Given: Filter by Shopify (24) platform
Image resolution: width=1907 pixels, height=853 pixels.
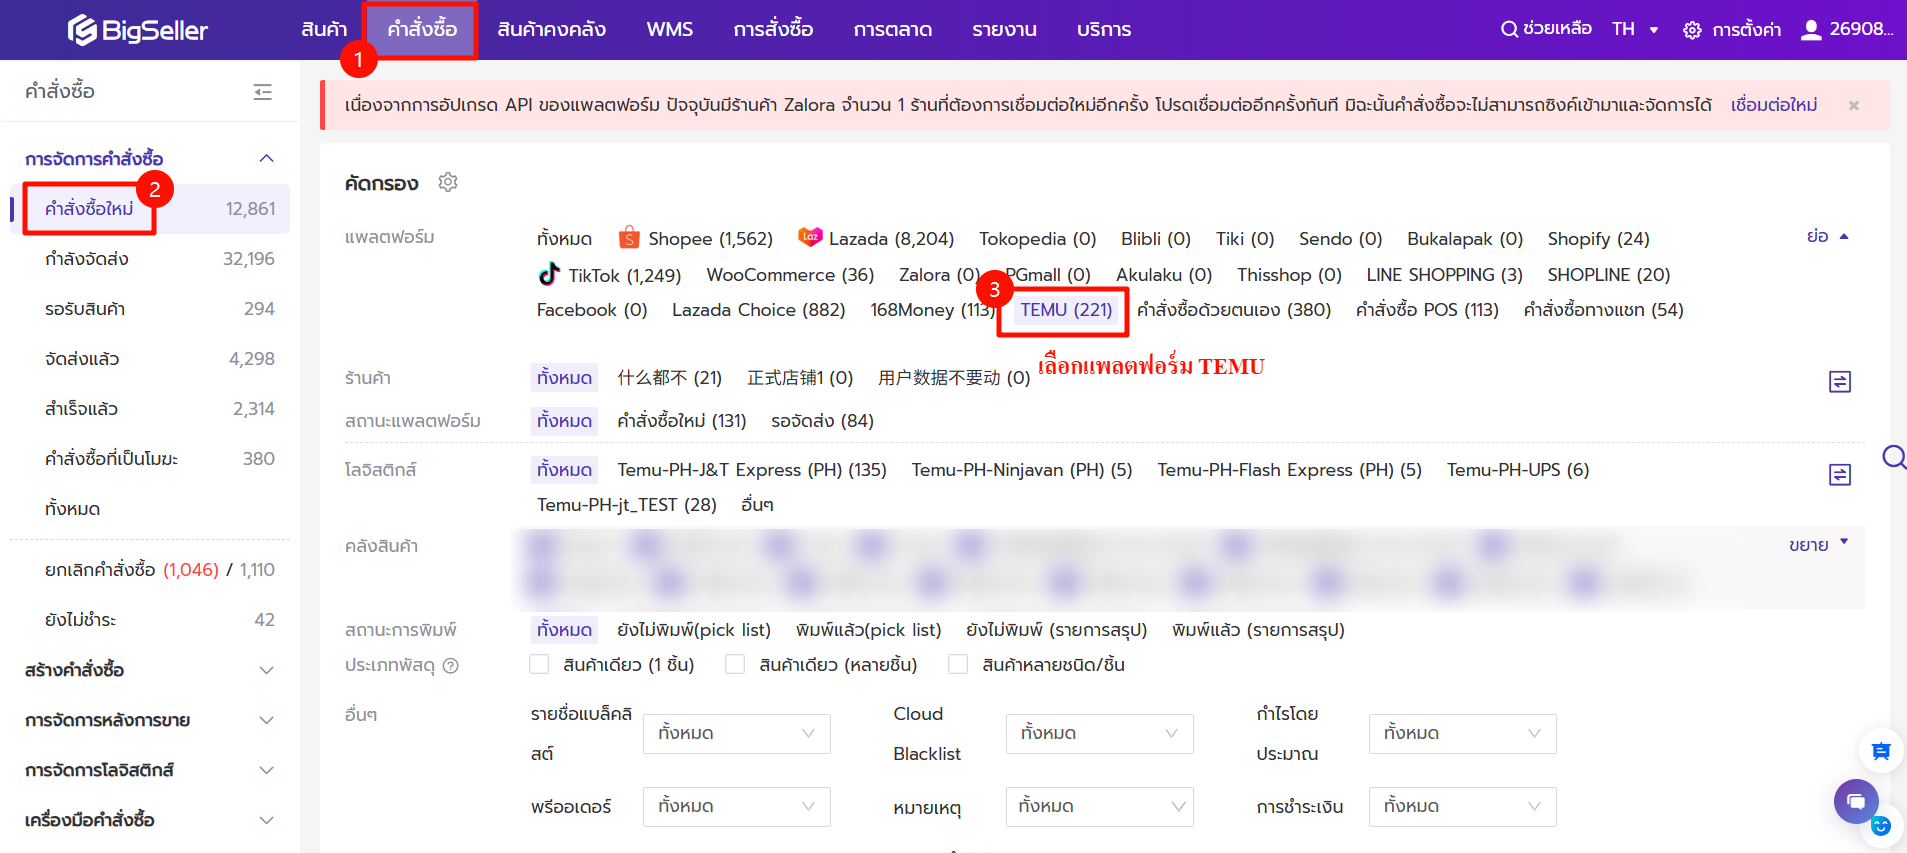Looking at the screenshot, I should point(1598,239).
